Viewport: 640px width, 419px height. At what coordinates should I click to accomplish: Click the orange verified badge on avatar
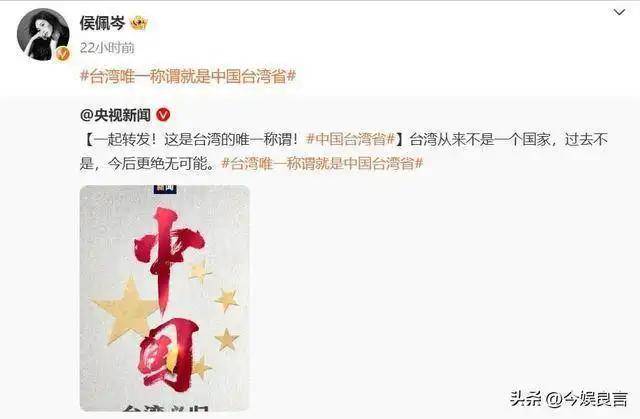tap(63, 53)
